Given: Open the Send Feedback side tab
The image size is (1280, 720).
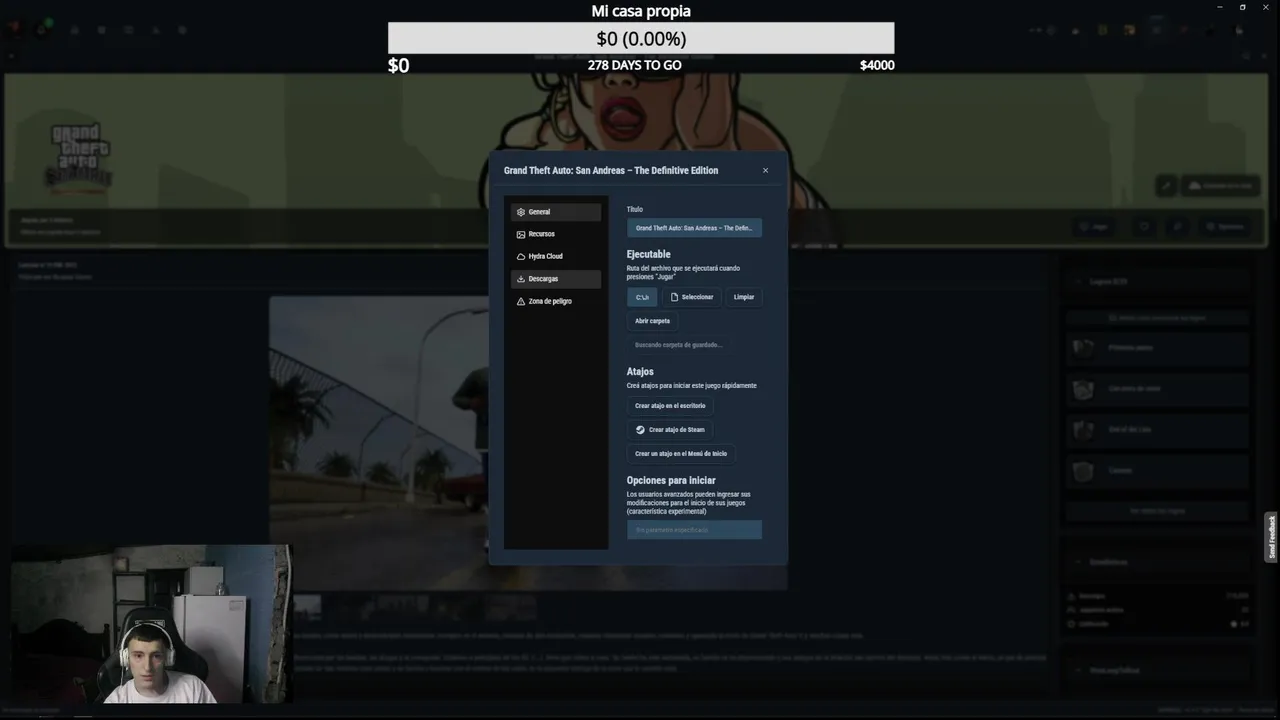Looking at the screenshot, I should tap(1272, 538).
